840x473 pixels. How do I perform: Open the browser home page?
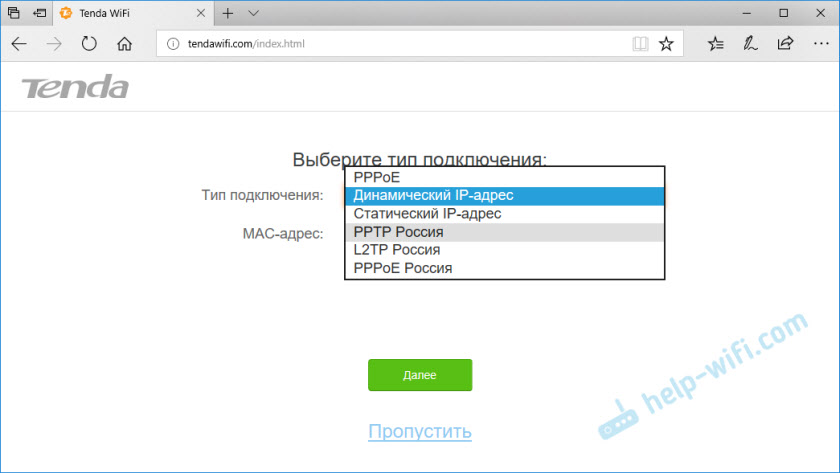(124, 44)
